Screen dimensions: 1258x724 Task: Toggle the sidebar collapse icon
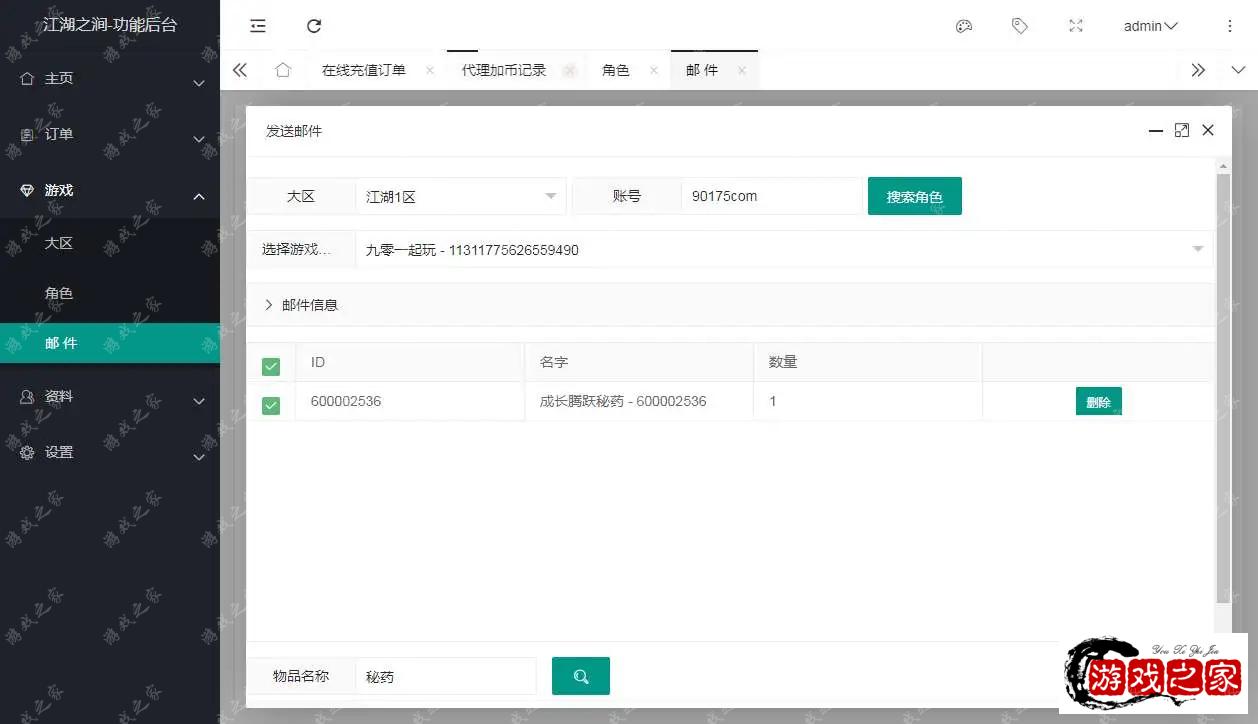(x=257, y=26)
